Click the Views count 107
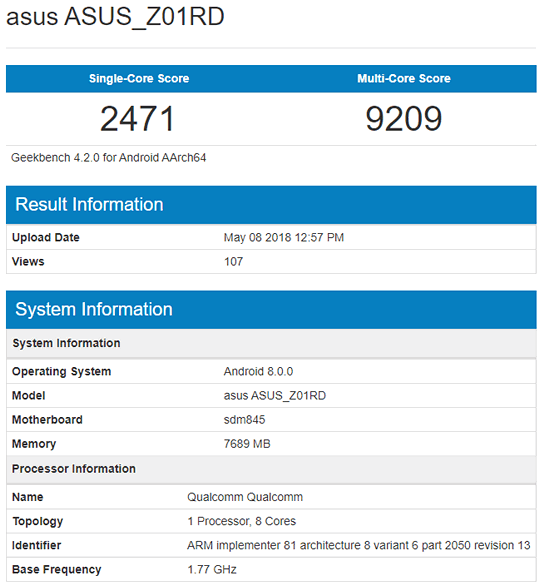The height and width of the screenshot is (586, 540). pos(233,262)
